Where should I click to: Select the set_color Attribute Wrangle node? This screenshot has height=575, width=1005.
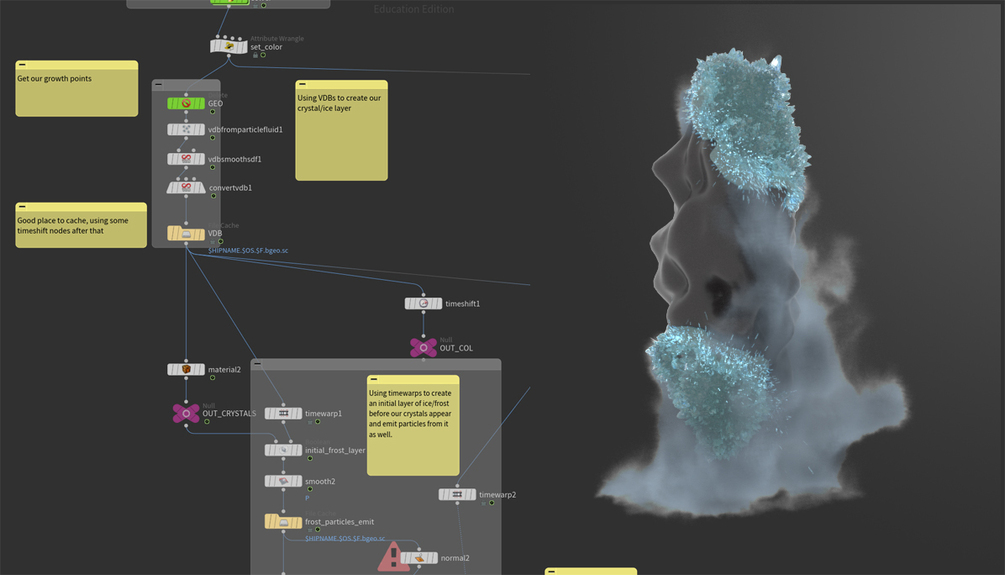point(229,46)
